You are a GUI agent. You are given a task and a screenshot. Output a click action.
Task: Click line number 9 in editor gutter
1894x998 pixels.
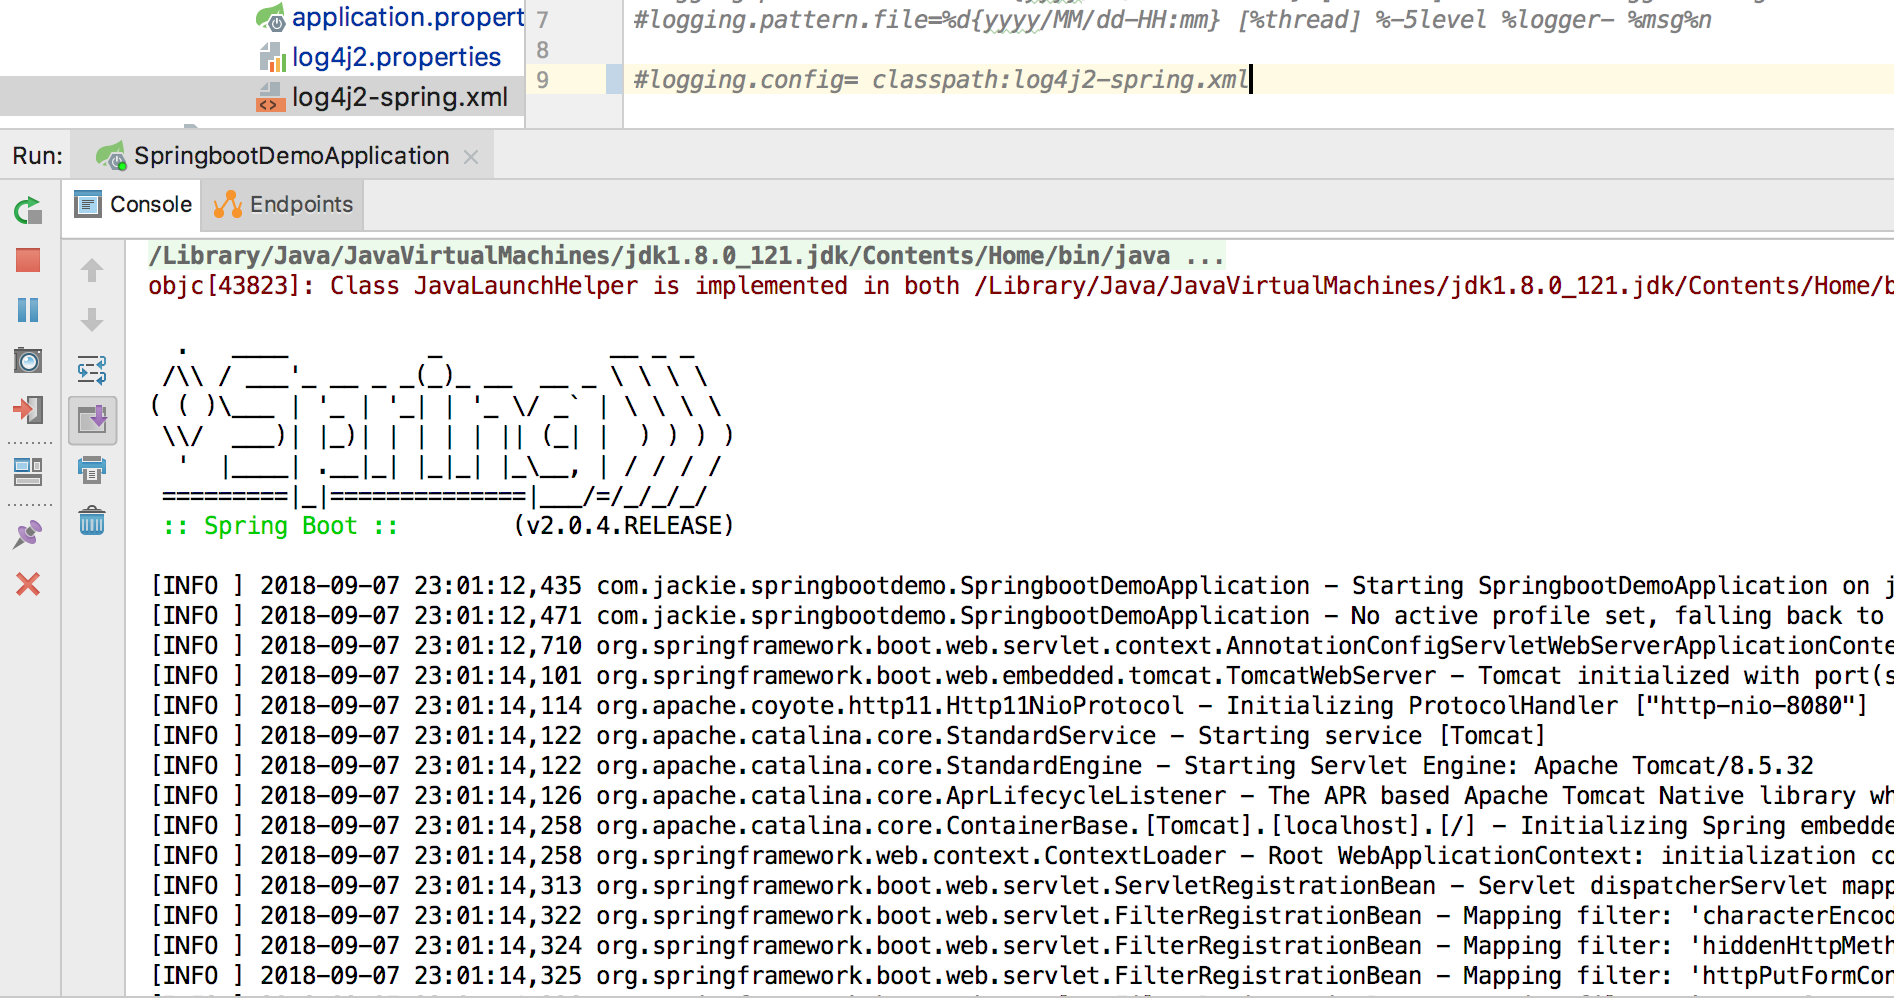click(x=543, y=80)
